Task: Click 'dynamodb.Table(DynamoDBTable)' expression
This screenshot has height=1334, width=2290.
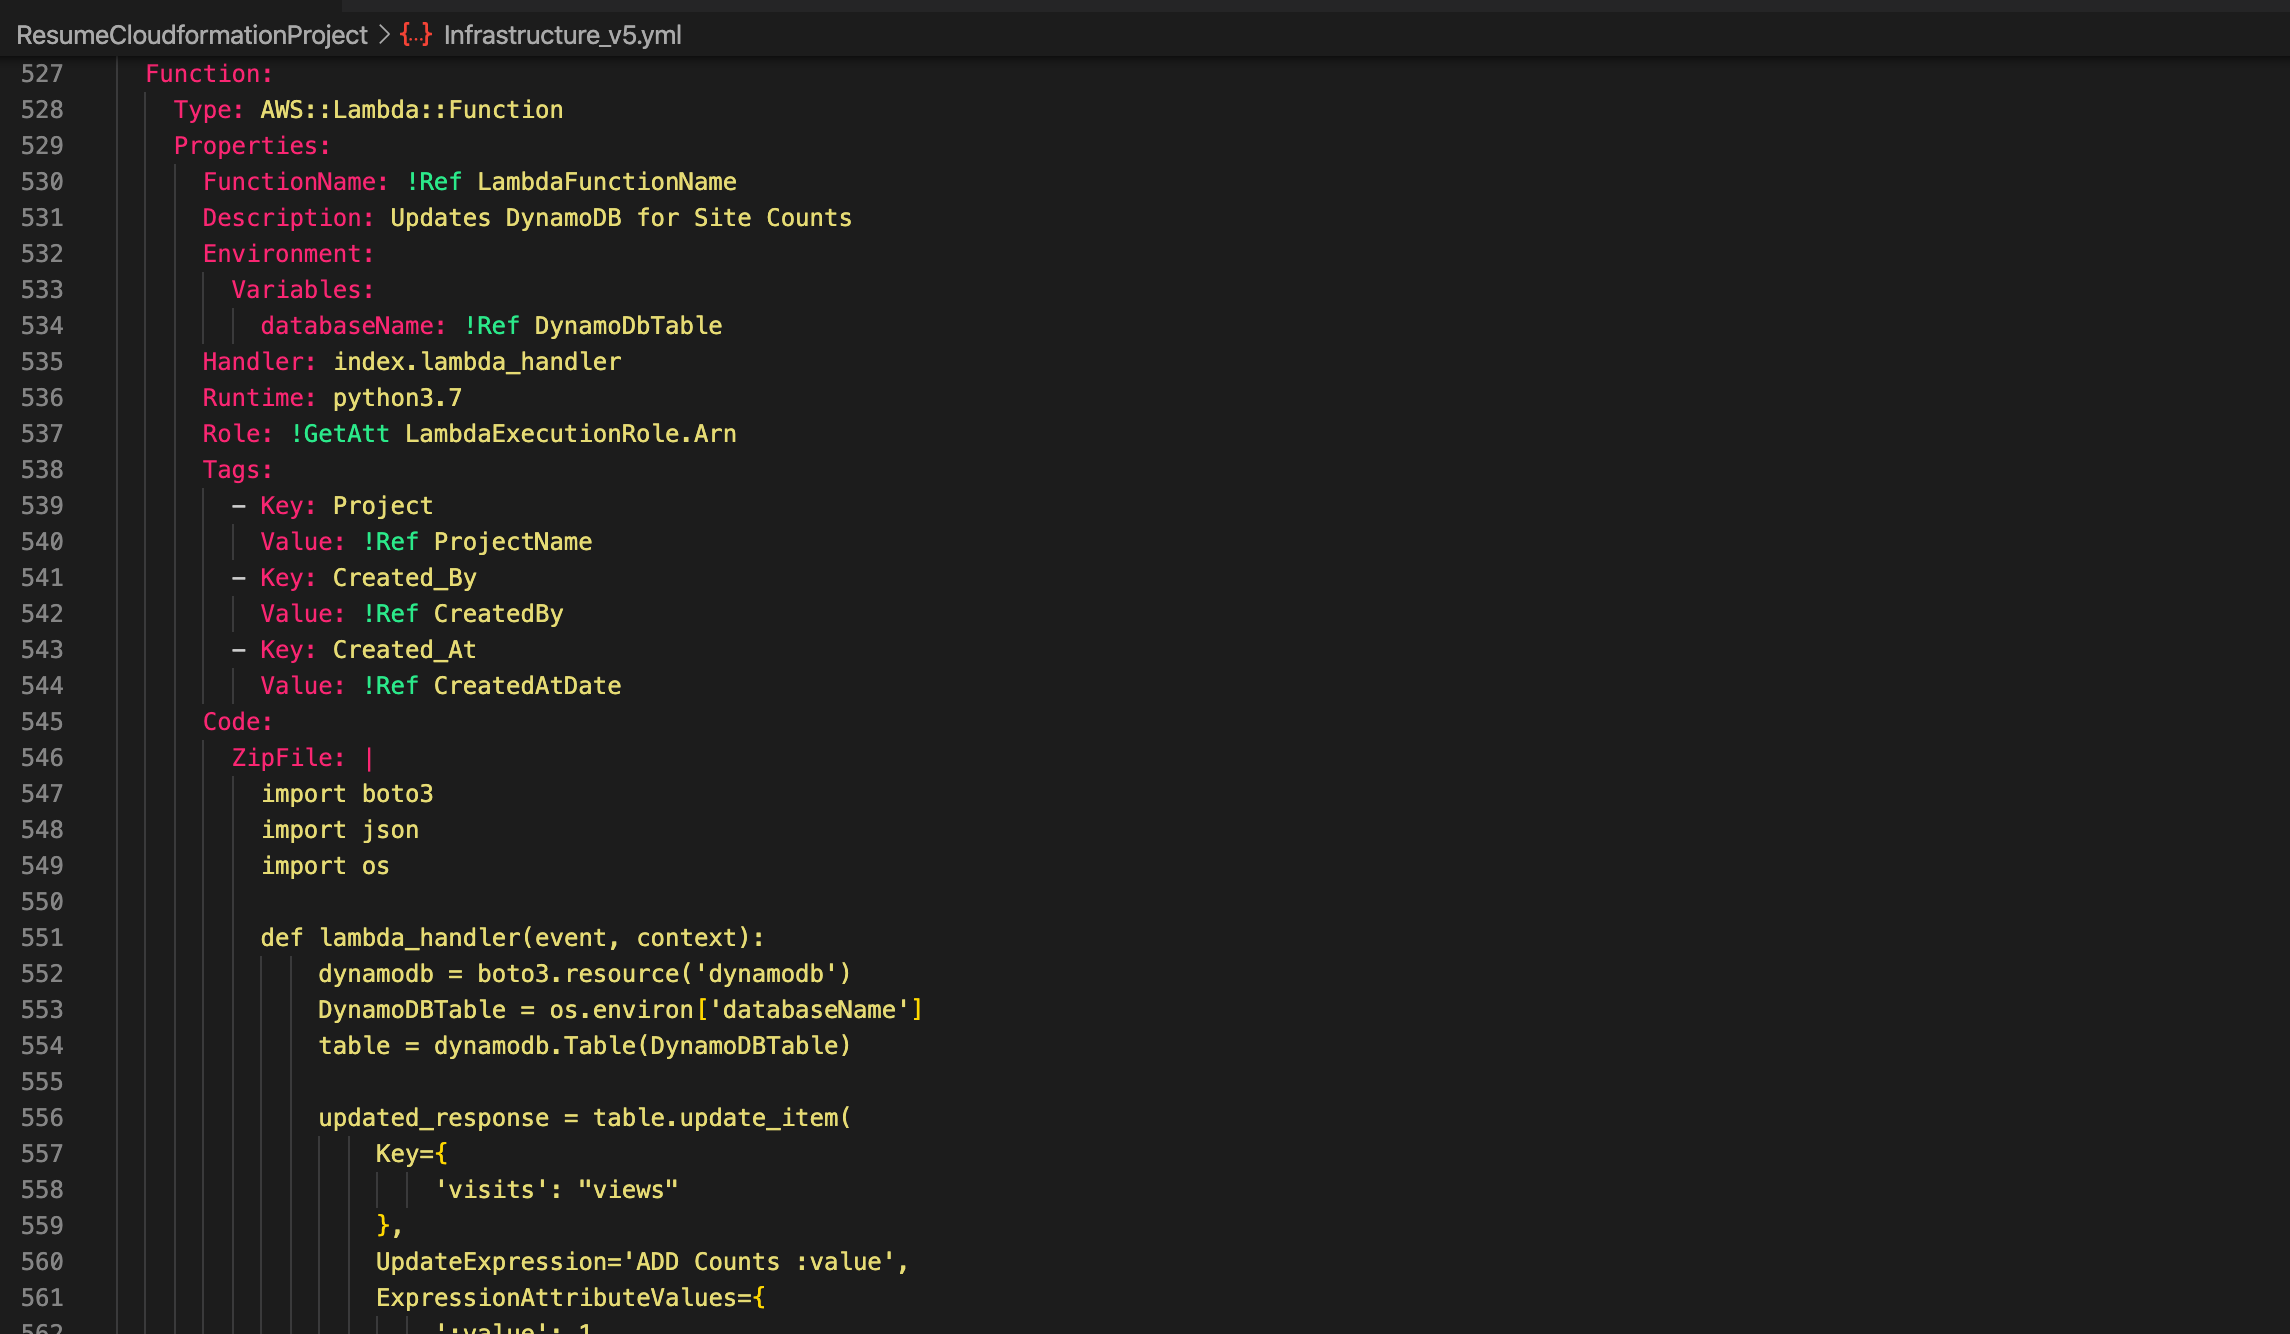Action: pyautogui.click(x=642, y=1046)
